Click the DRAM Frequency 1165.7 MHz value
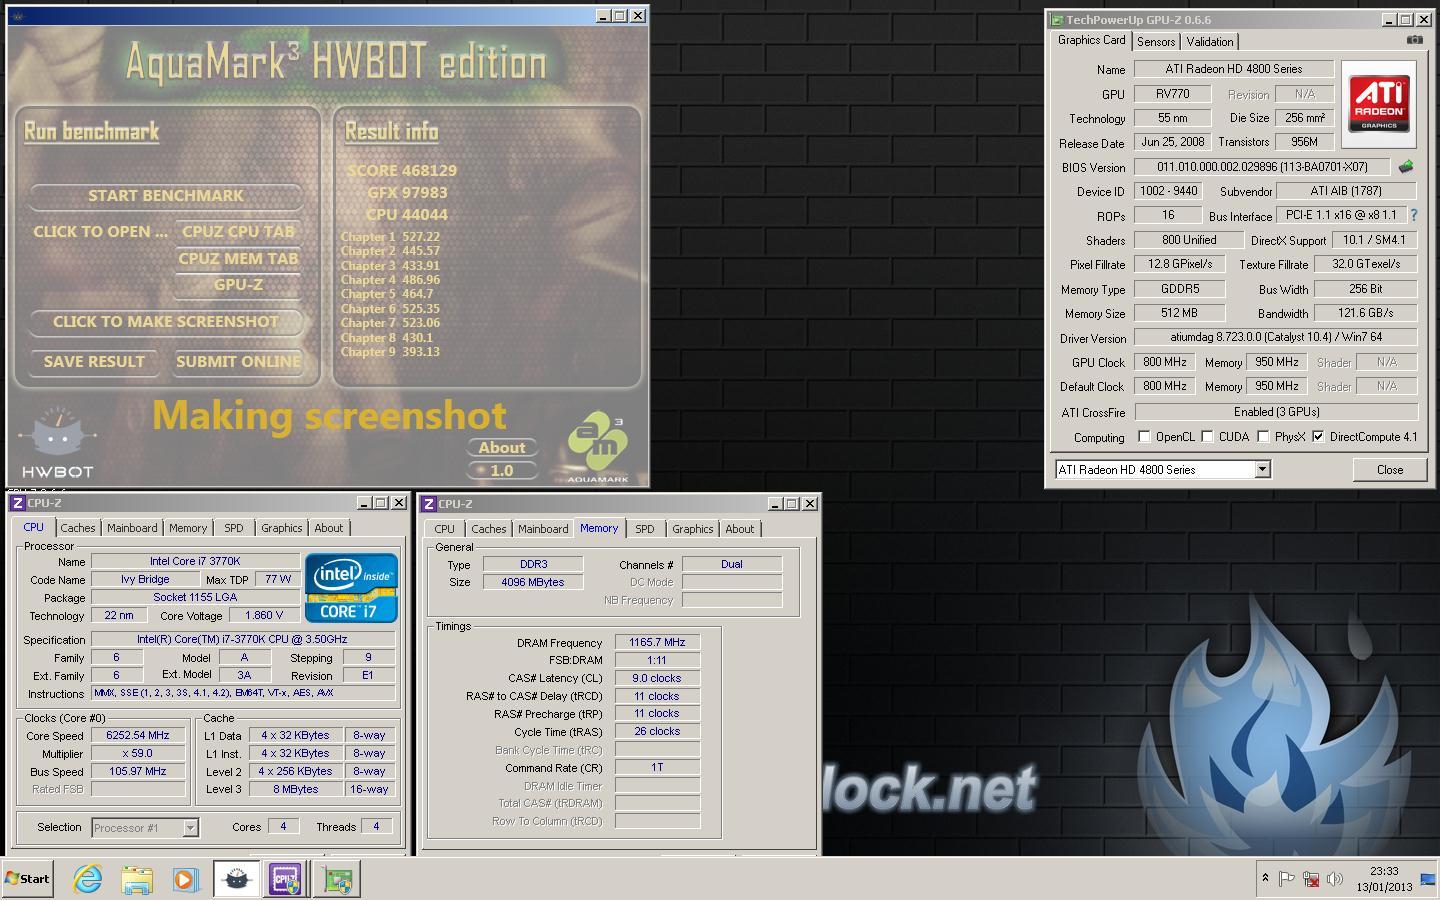The height and width of the screenshot is (900, 1440). click(657, 642)
